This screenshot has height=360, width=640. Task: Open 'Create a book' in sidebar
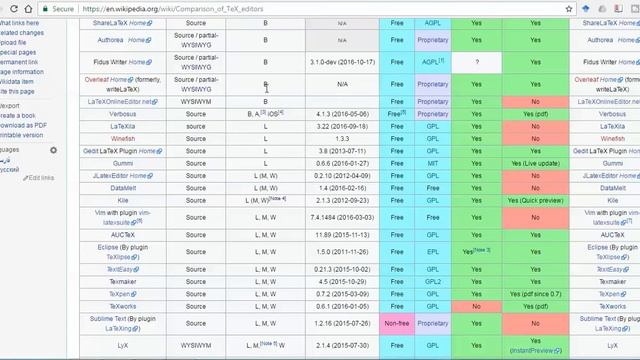pyautogui.click(x=18, y=116)
